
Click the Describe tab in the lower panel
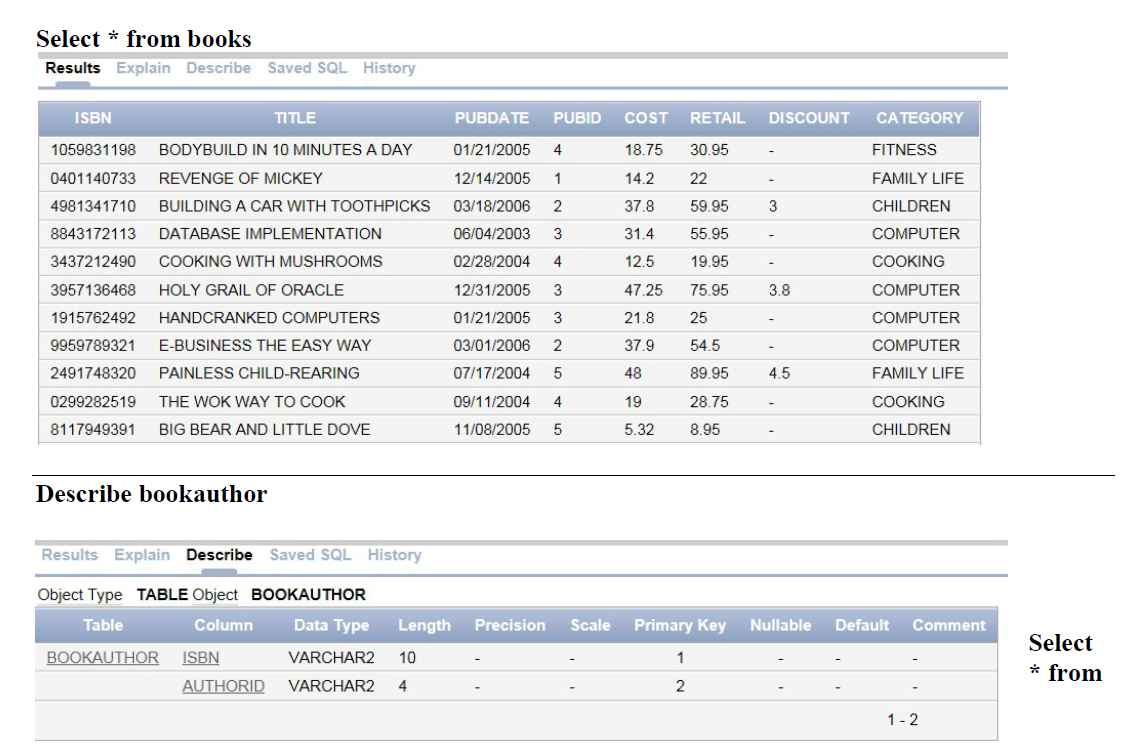[x=219, y=554]
